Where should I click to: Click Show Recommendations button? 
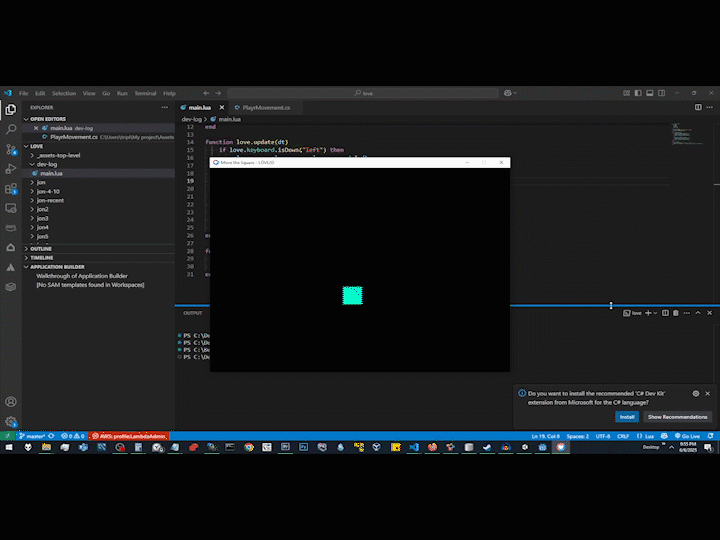coord(677,417)
